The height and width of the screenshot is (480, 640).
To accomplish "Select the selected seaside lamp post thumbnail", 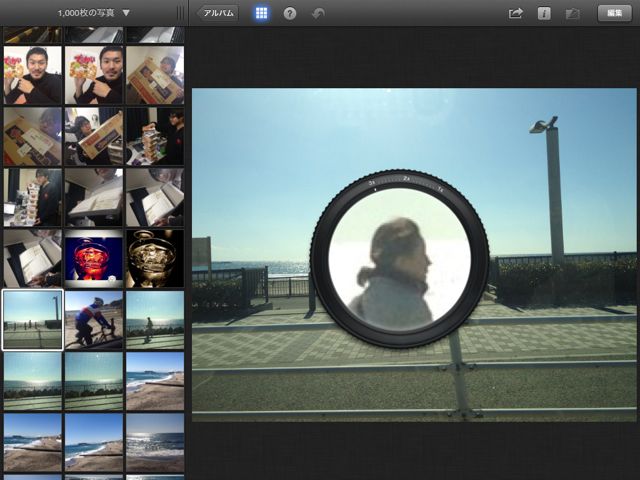I will pos(33,320).
